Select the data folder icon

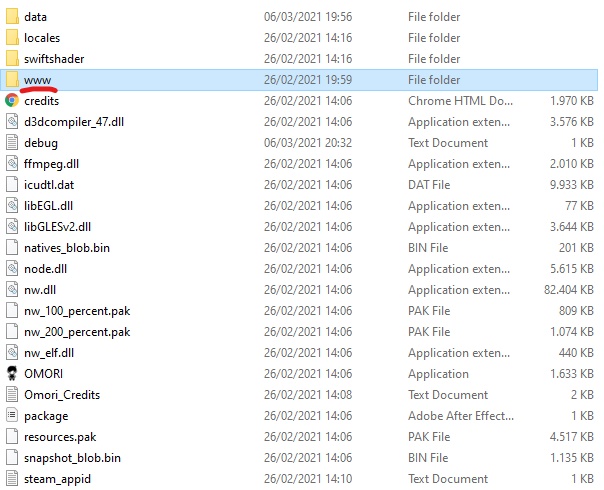[x=12, y=17]
